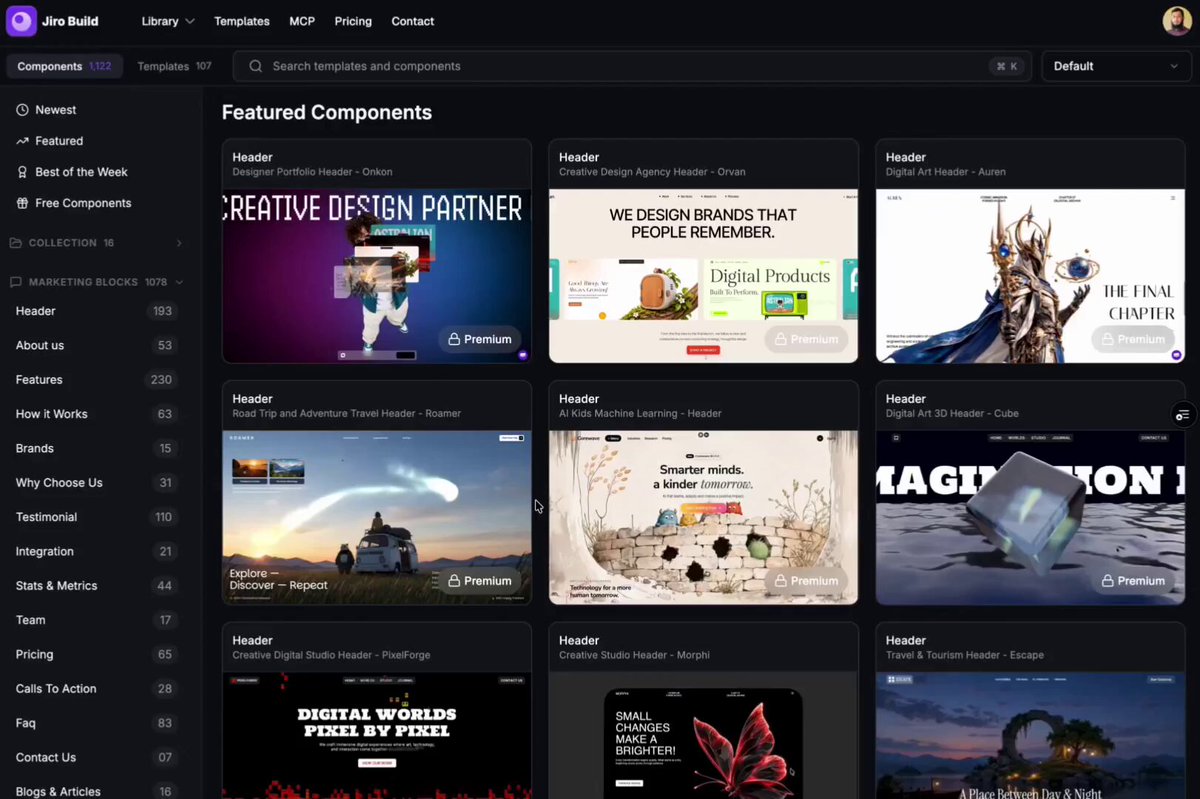Expand the Library dropdown menu
The height and width of the screenshot is (799, 1200).
tap(168, 21)
